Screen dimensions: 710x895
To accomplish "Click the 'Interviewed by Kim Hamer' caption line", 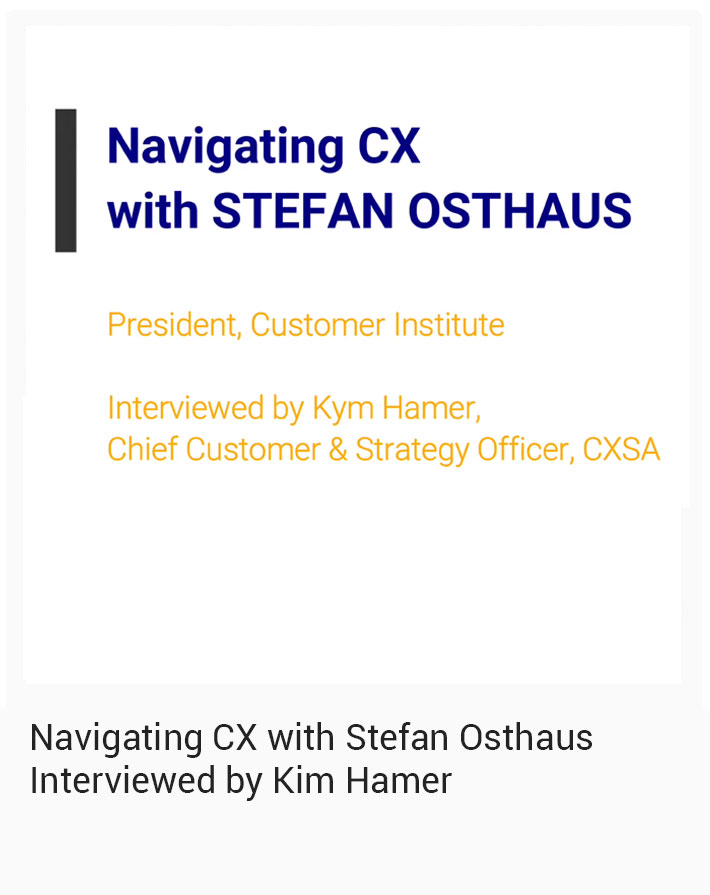I will point(240,781).
